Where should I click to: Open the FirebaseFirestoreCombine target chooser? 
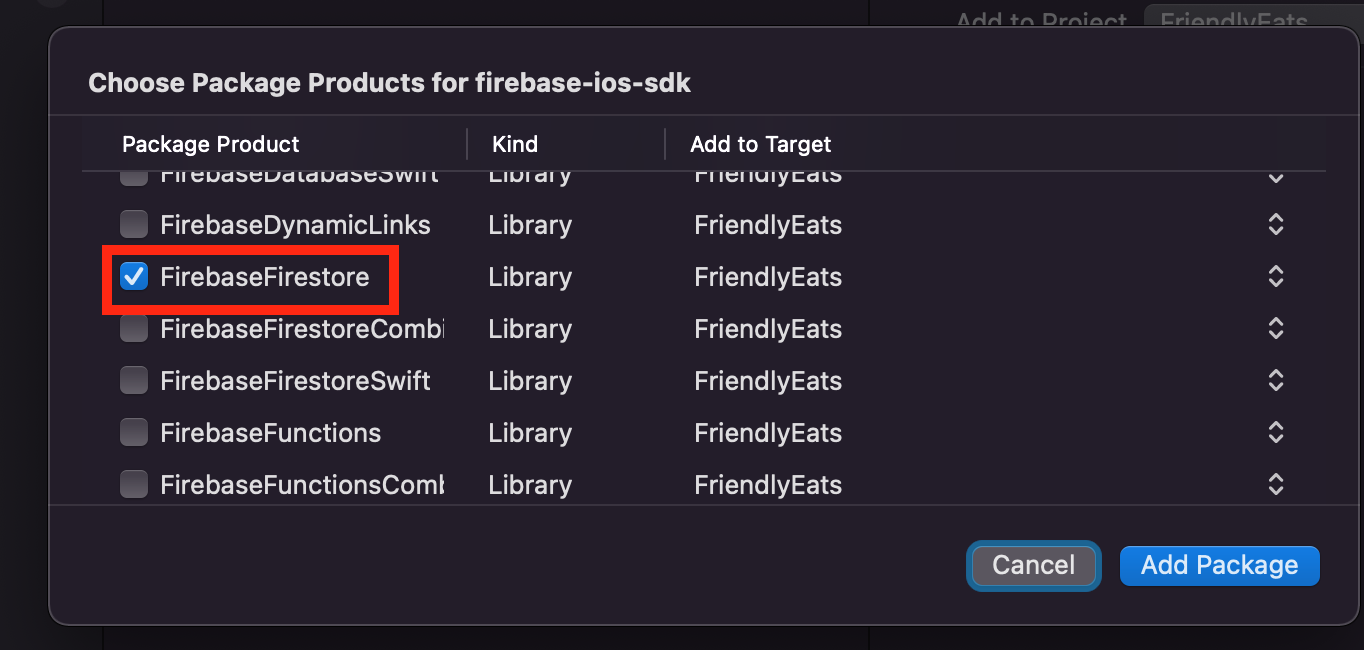[x=1276, y=328]
